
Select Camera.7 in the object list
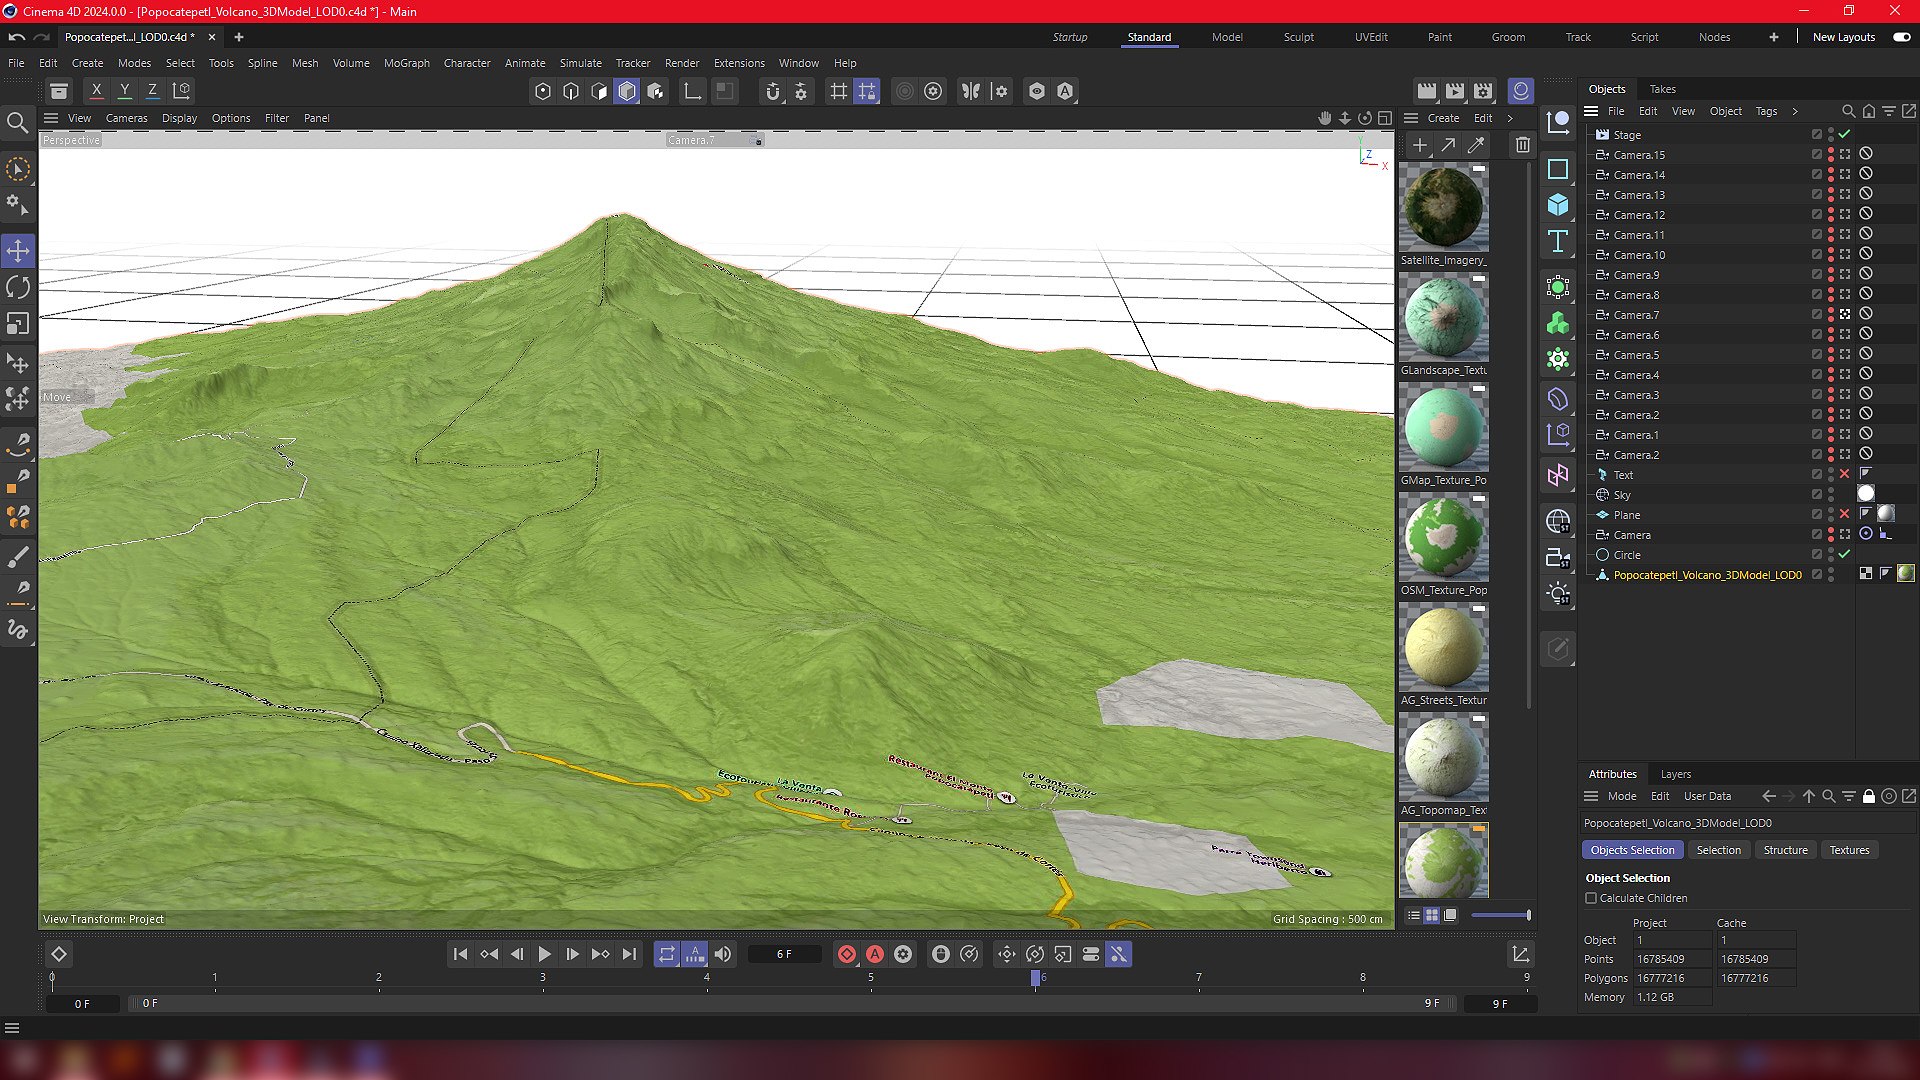(x=1635, y=314)
